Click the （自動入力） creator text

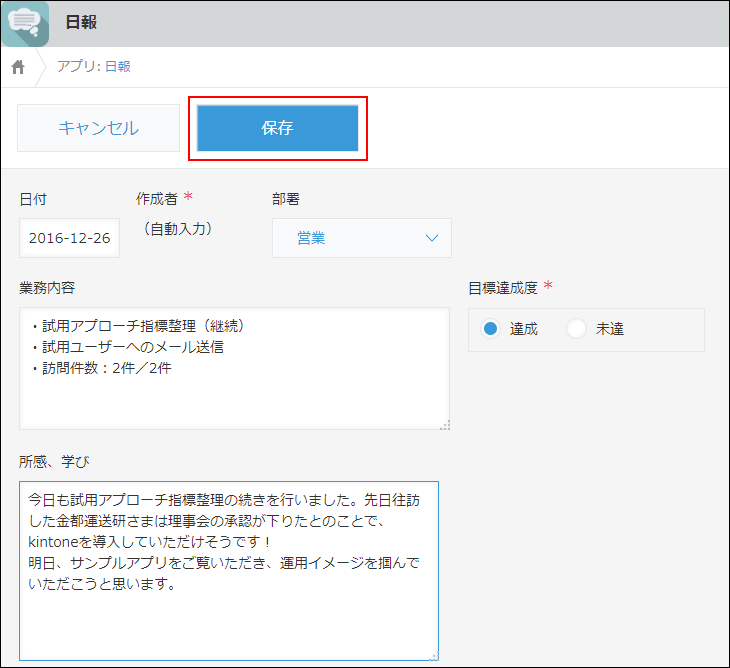coord(177,229)
